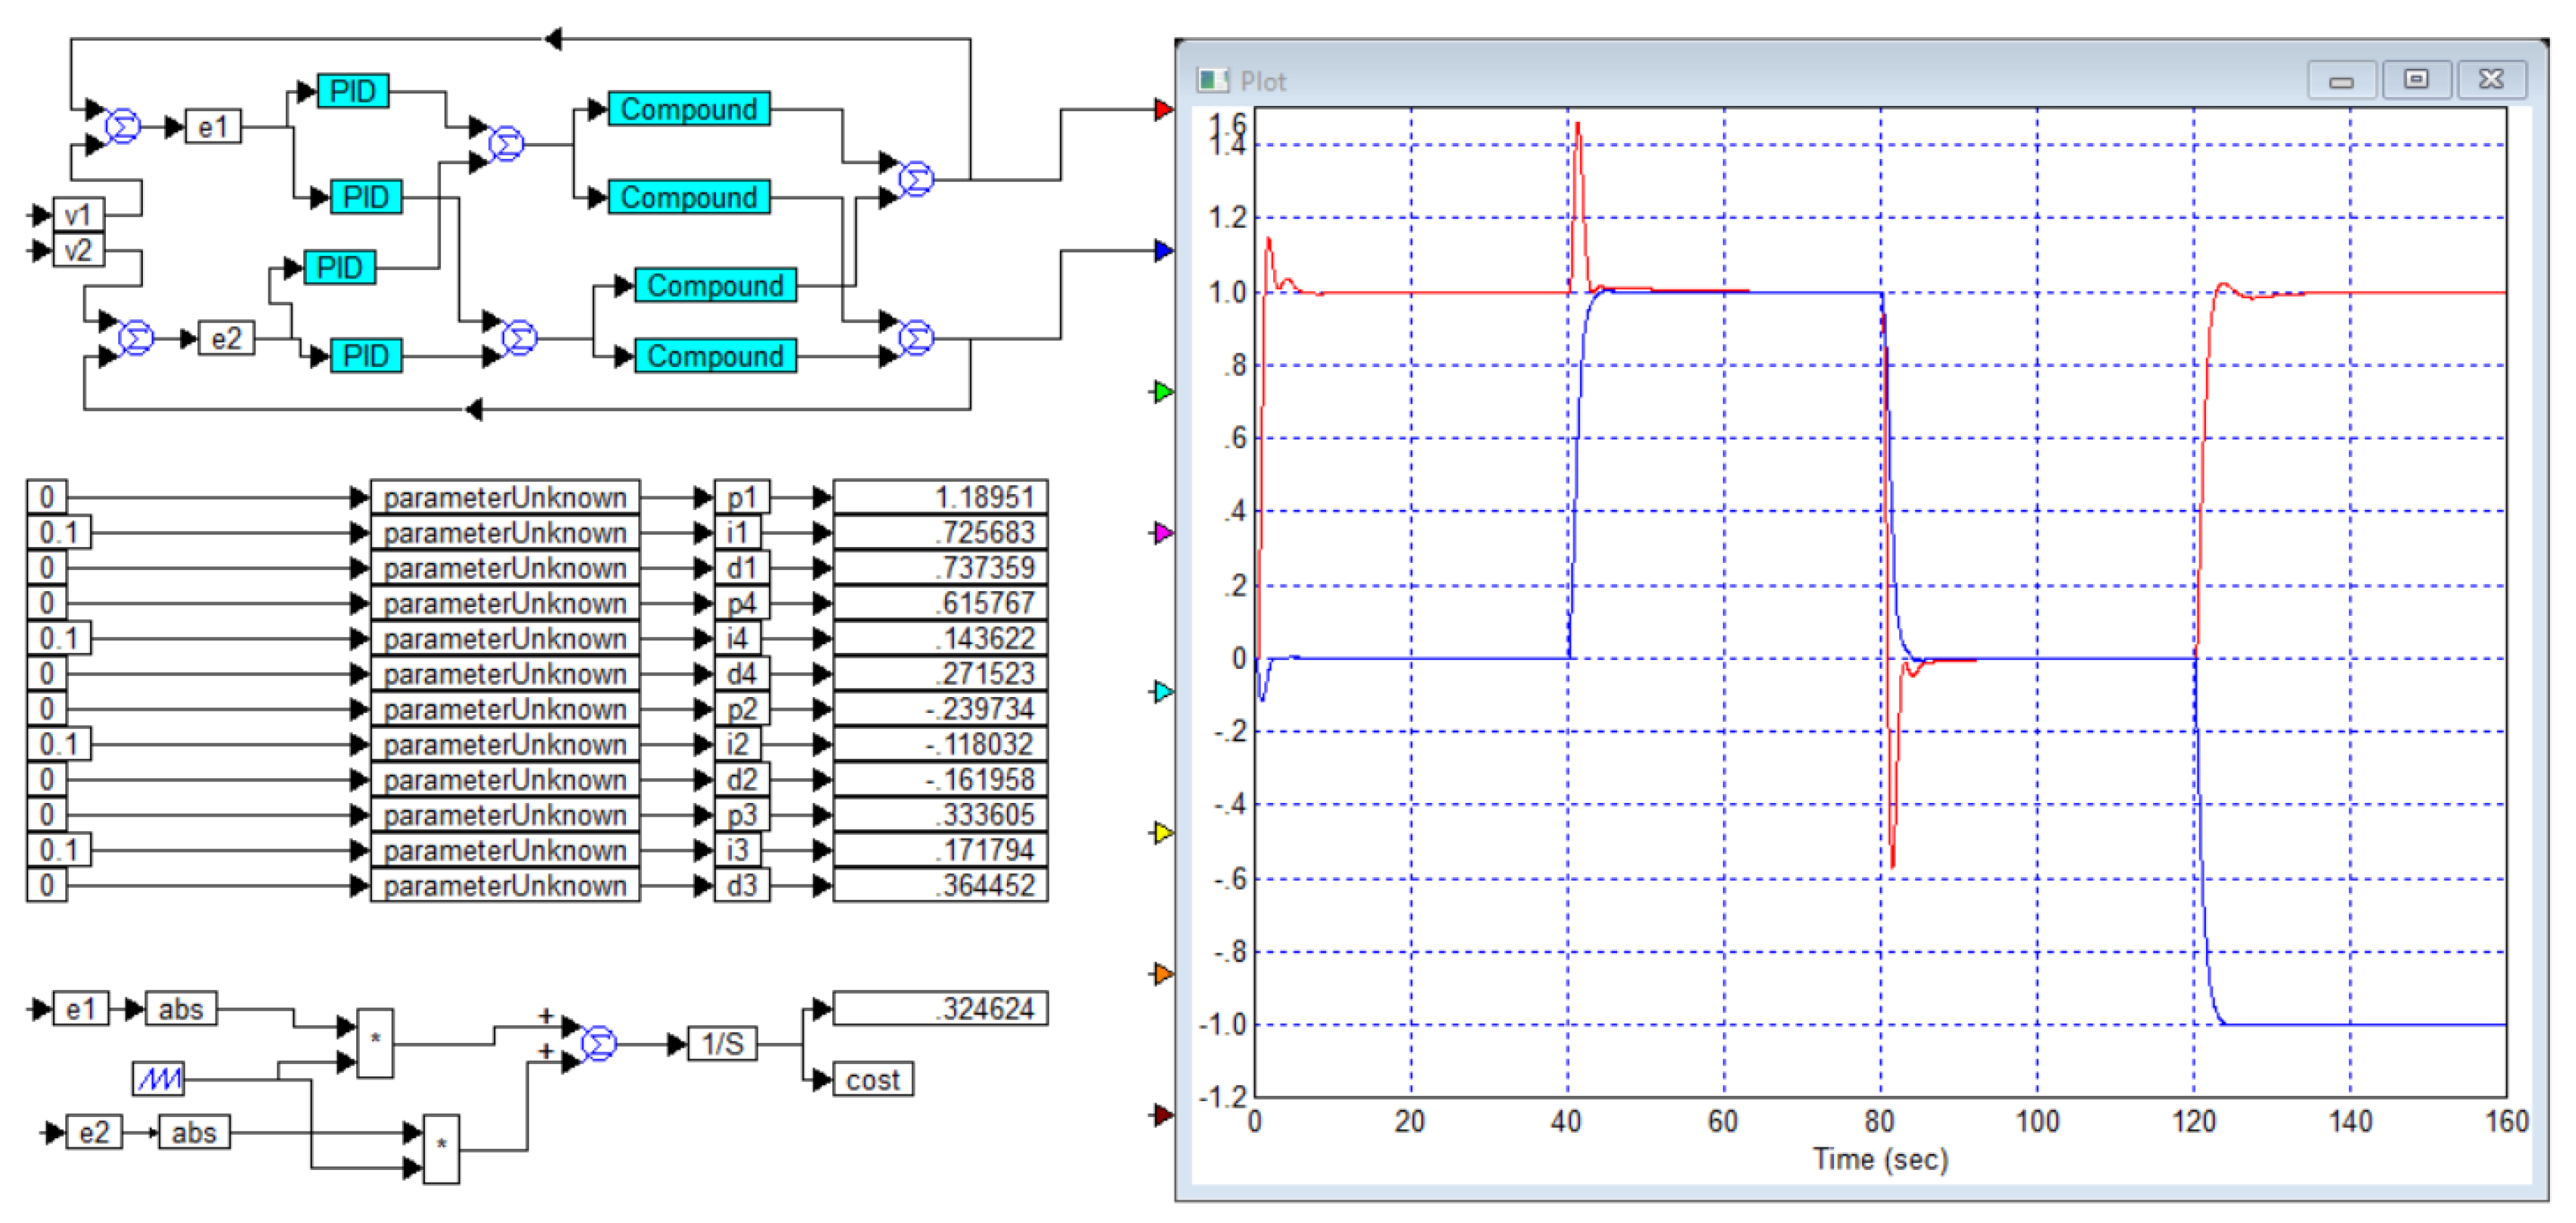Click the summing junction before e1
This screenshot has width=2576, height=1223.
(x=123, y=126)
